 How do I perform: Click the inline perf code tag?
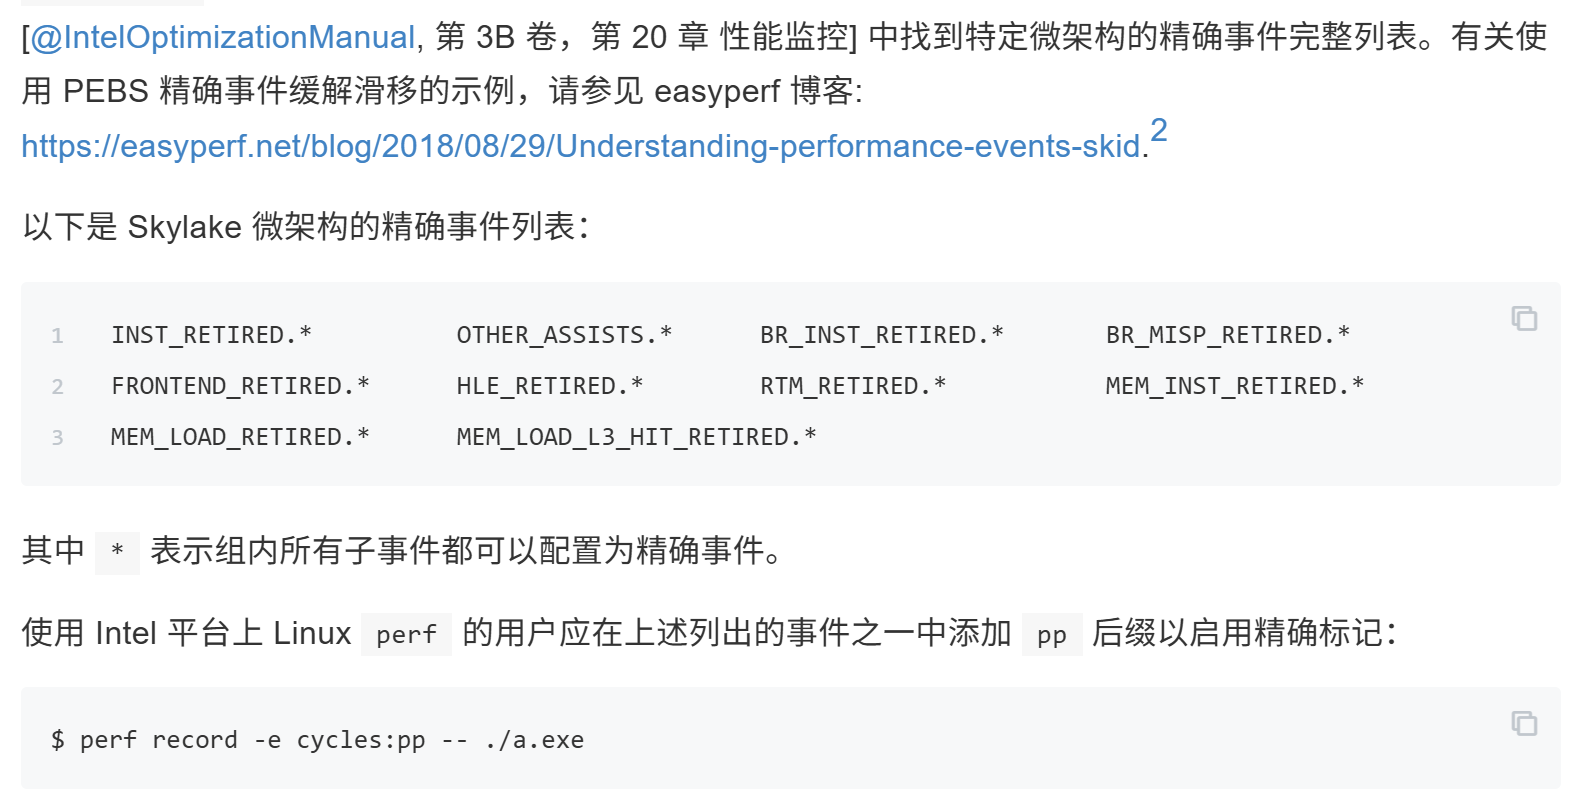click(406, 634)
